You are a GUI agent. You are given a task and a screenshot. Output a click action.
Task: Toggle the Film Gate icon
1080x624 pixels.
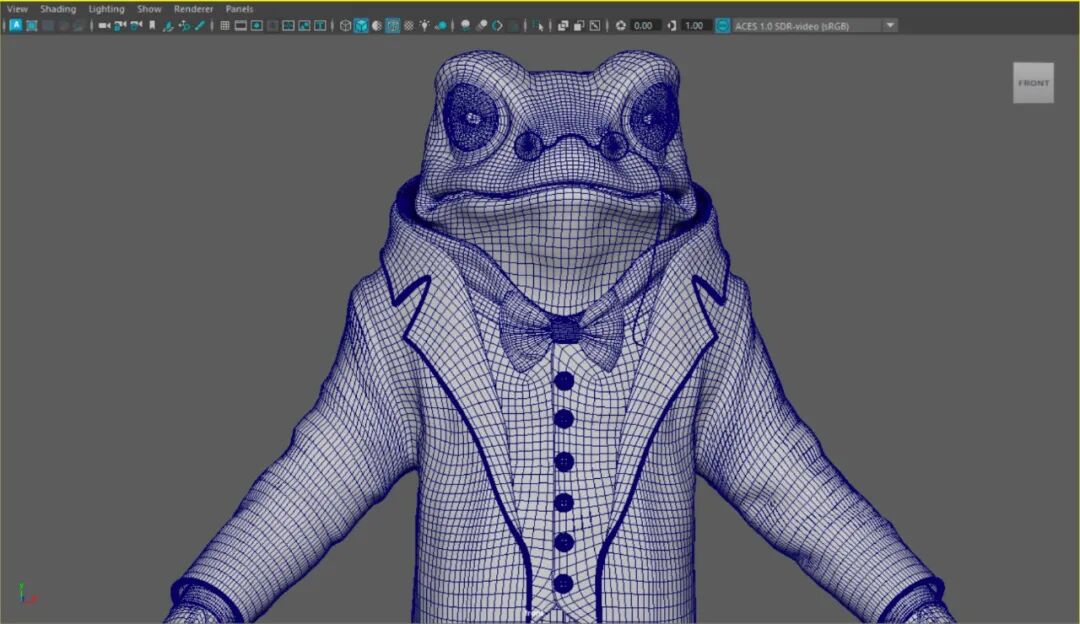pos(240,25)
